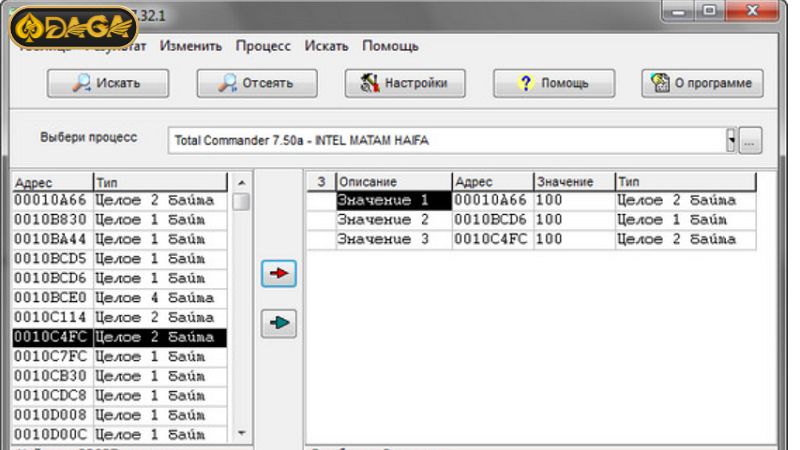Click type cell of Значение 2 row
The height and width of the screenshot is (450, 800).
(685, 220)
